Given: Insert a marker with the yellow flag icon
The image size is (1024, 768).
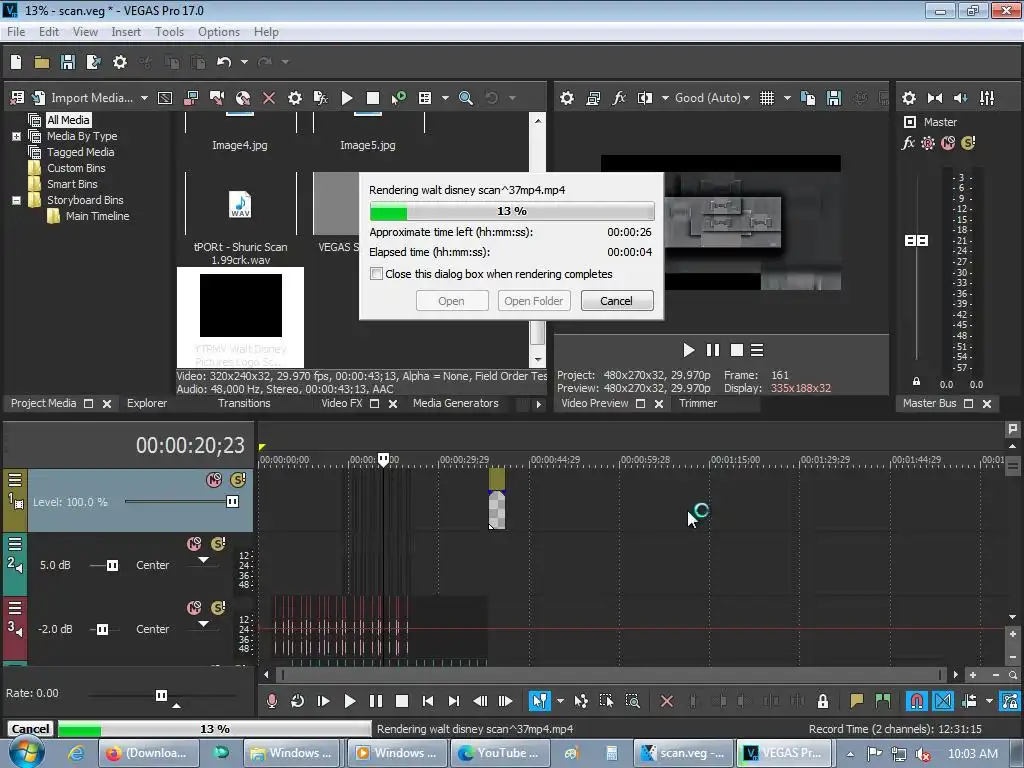Looking at the screenshot, I should [856, 701].
